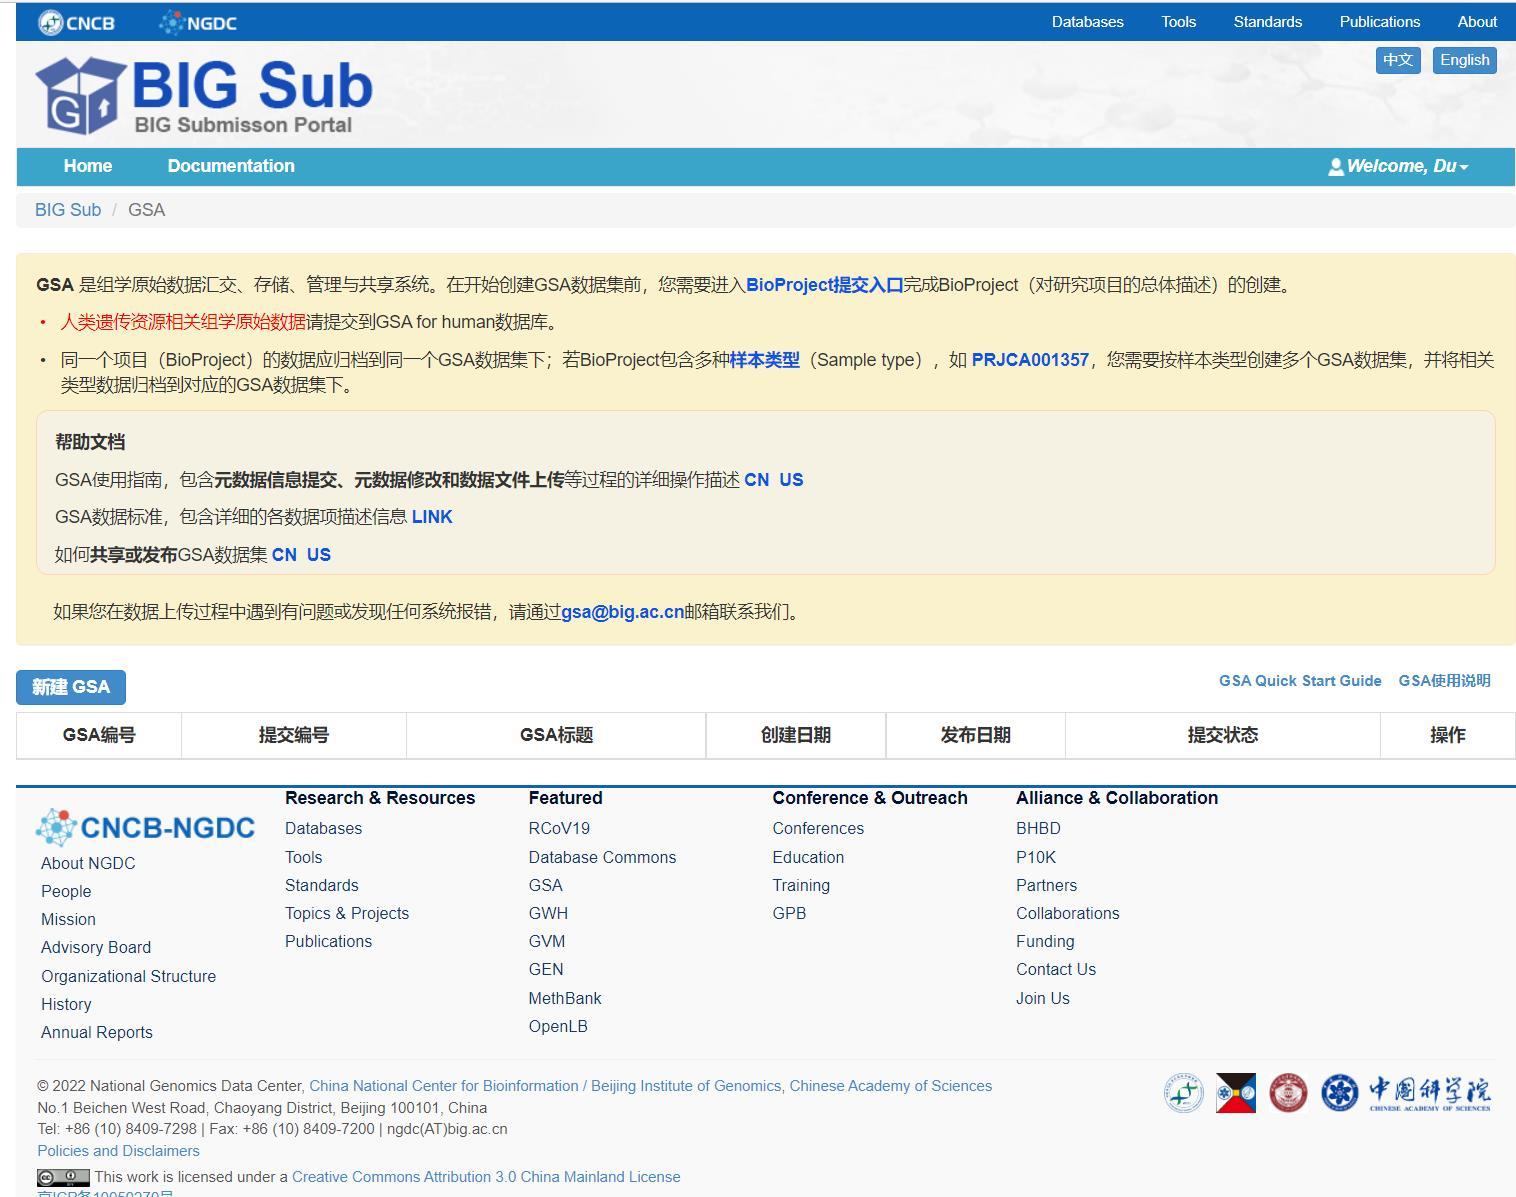Image resolution: width=1516 pixels, height=1197 pixels.
Task: Go to the Home tab
Action: pyautogui.click(x=88, y=166)
